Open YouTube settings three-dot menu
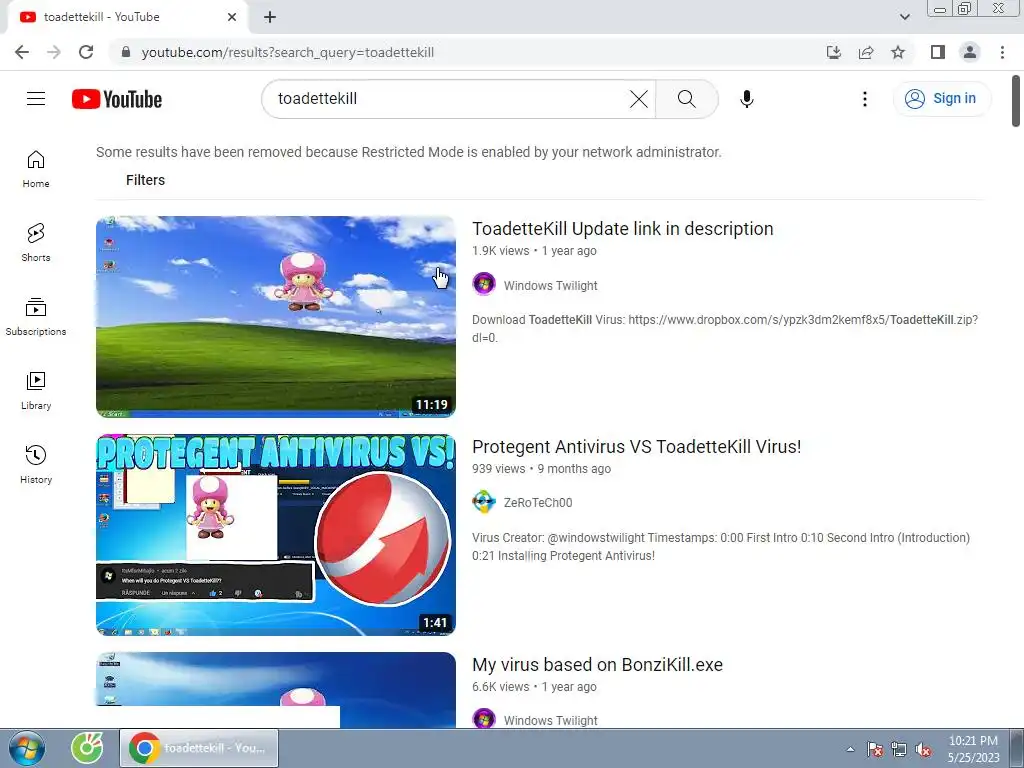This screenshot has height=768, width=1024. 865,99
